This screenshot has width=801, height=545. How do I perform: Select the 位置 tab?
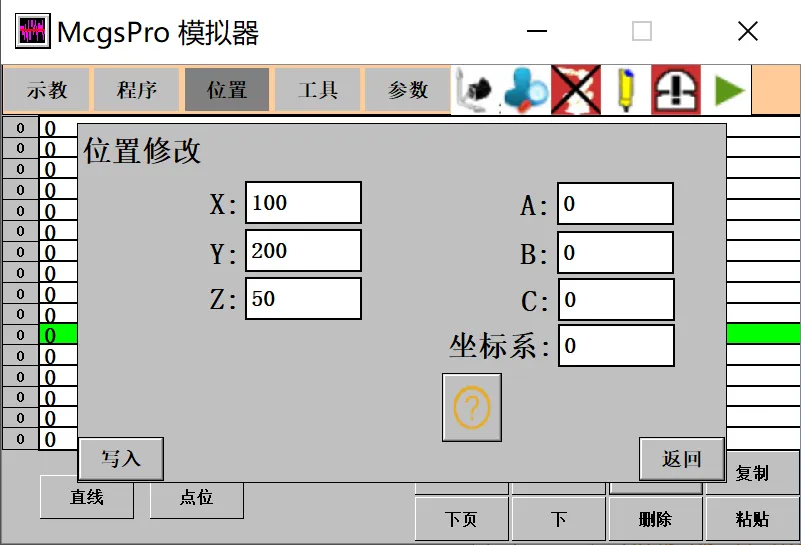227,90
